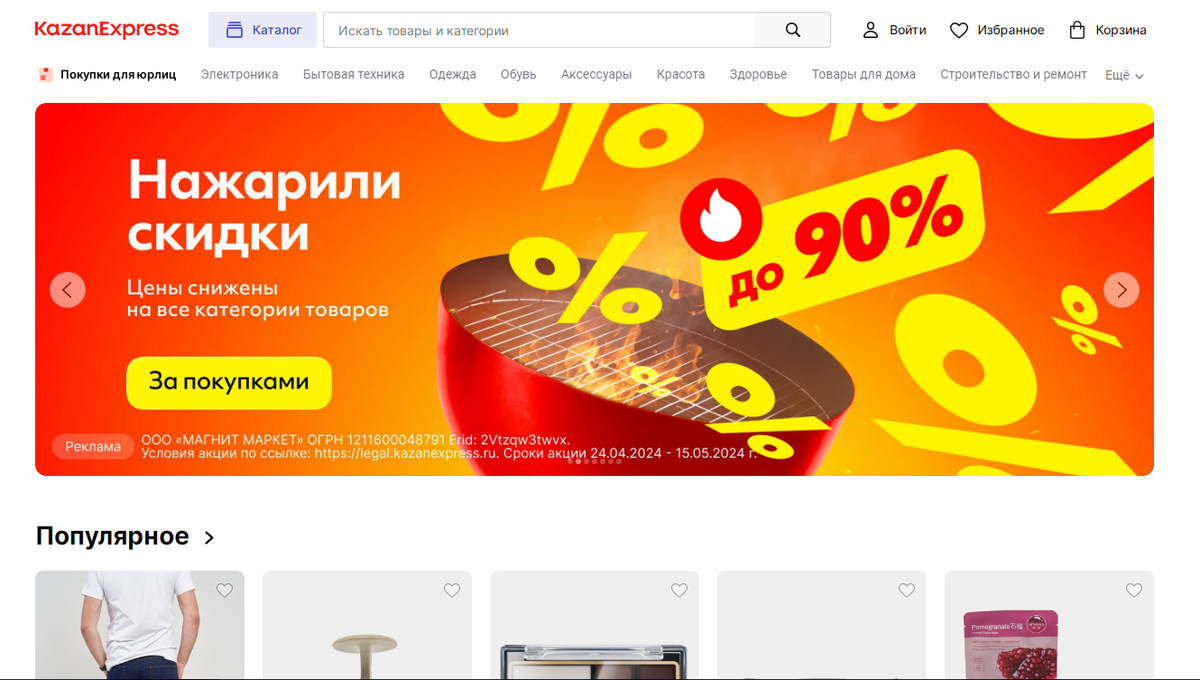The image size is (1200, 680).
Task: Click the За покупками button
Action: coord(229,382)
